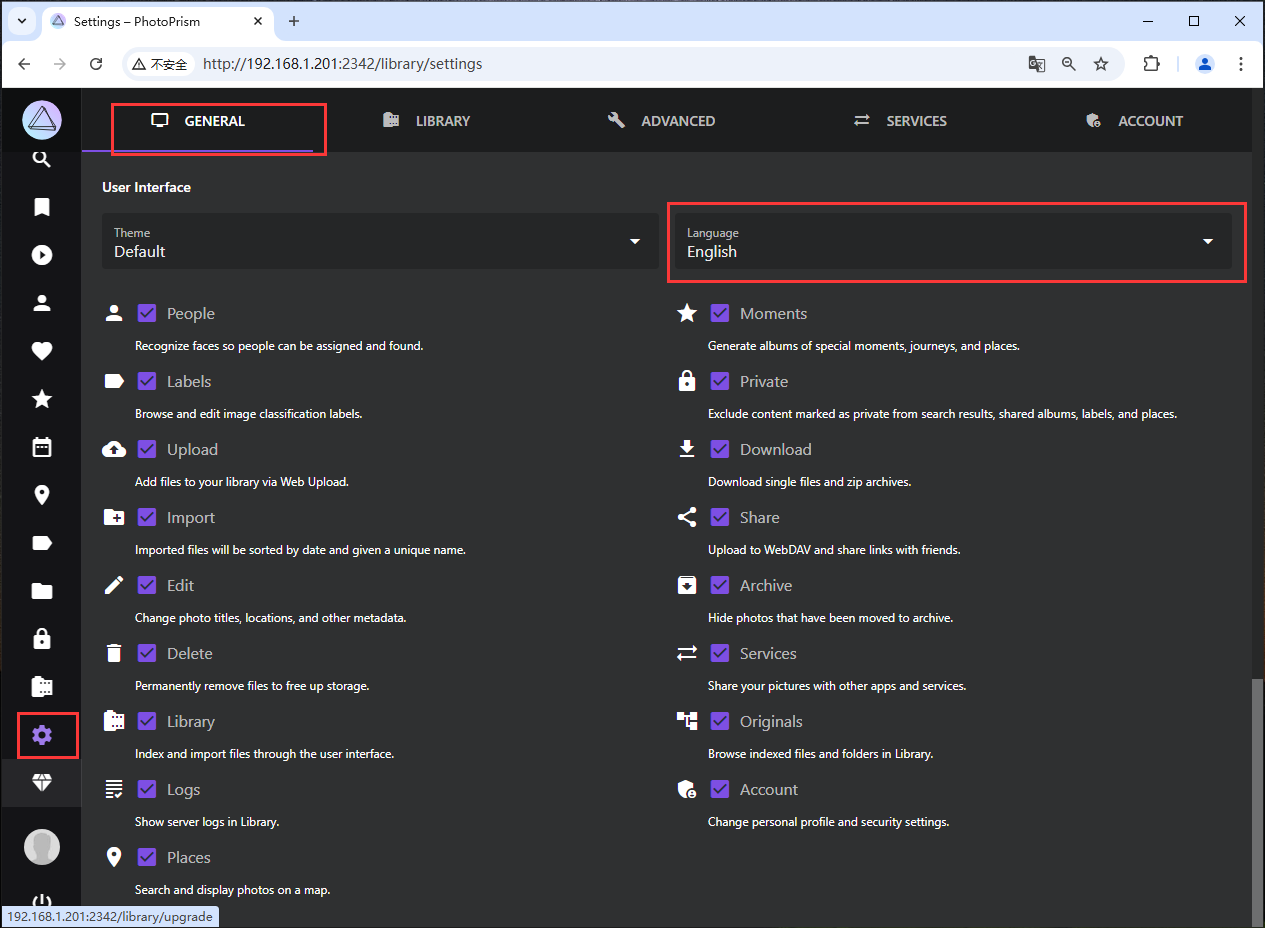
Task: Open Places via the sidebar map pin icon
Action: pyautogui.click(x=41, y=495)
